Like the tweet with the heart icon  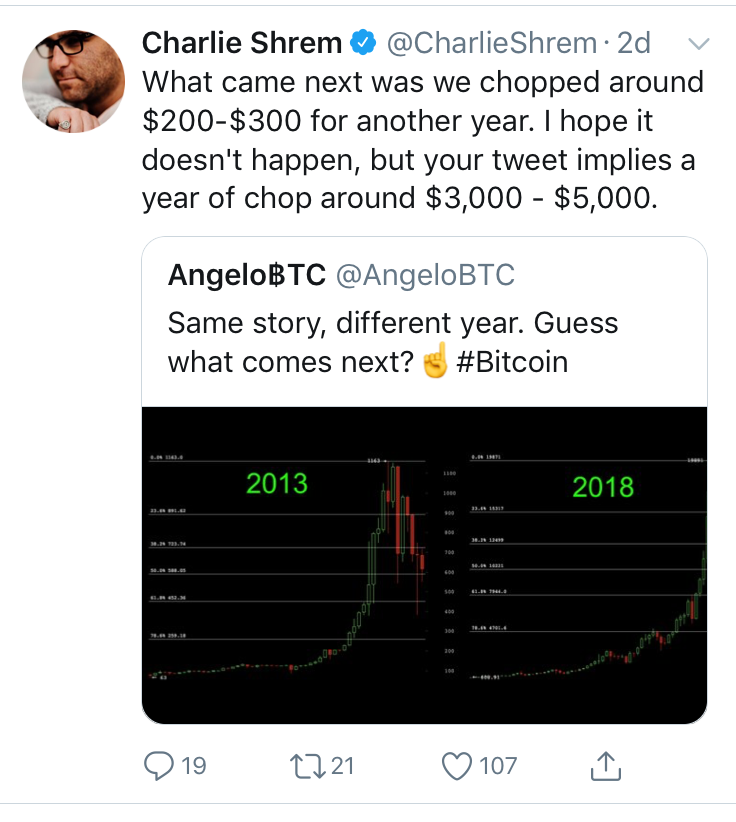(x=456, y=766)
